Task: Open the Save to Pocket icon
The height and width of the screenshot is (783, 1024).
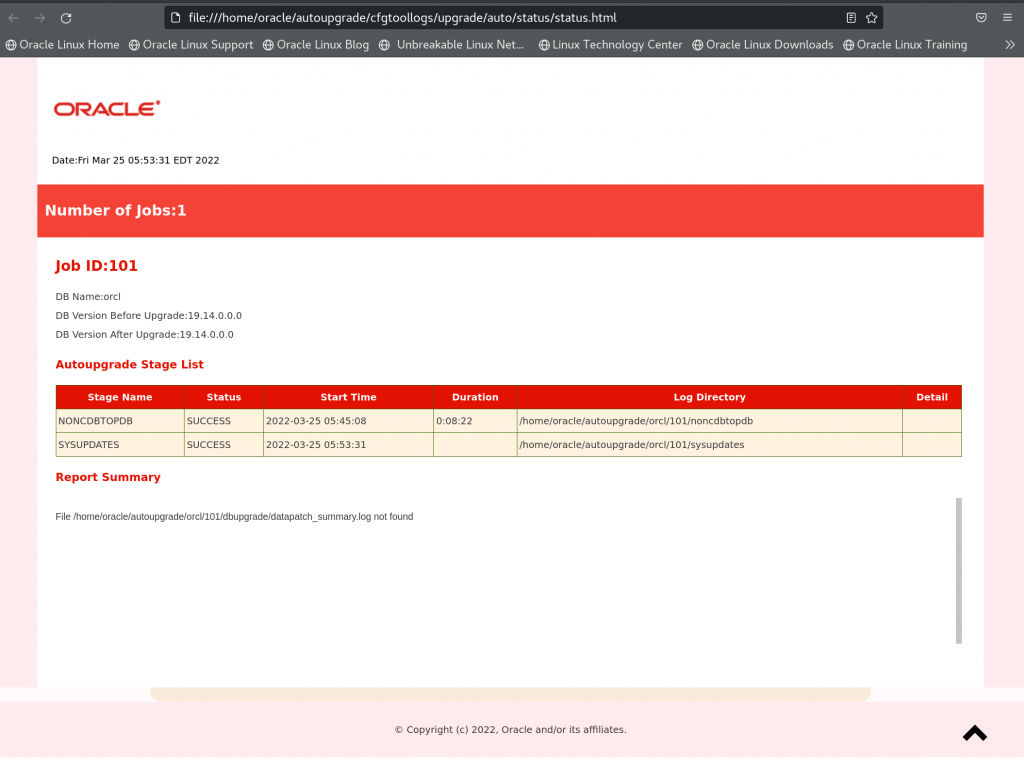Action: (981, 18)
